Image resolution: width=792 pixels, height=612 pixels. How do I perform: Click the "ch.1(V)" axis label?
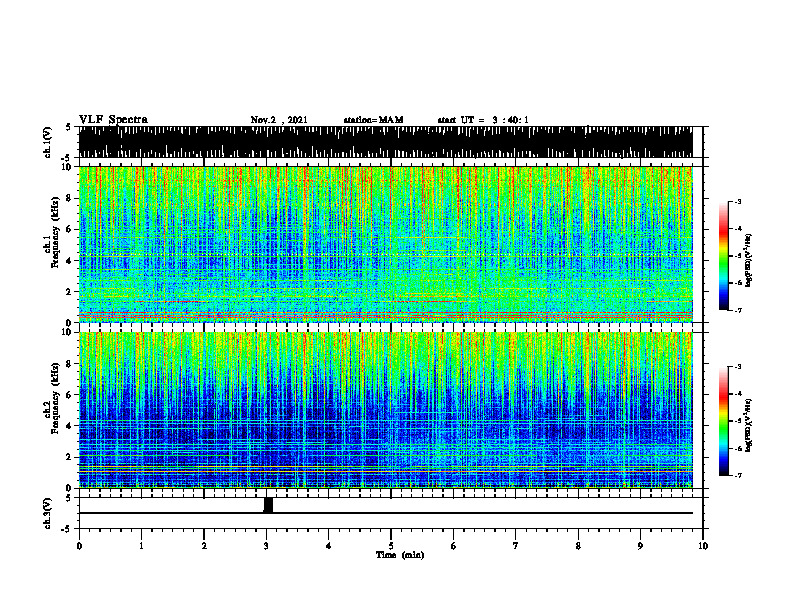(x=48, y=142)
